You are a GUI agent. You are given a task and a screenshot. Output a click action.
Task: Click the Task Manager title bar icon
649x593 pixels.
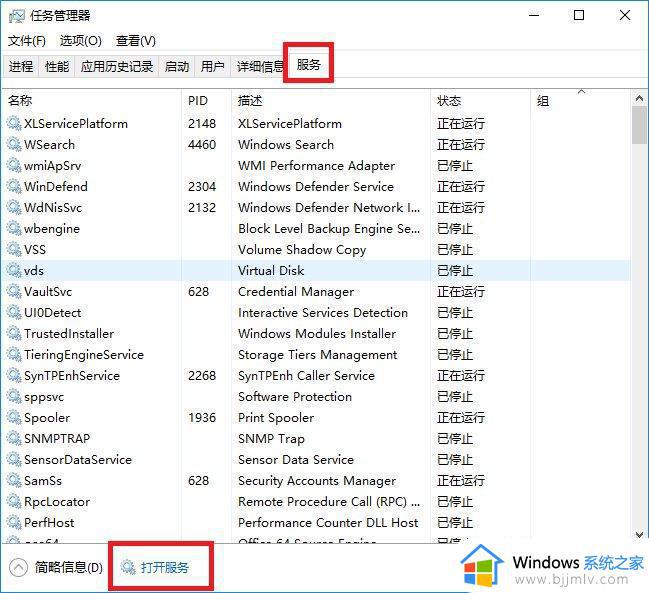click(16, 16)
